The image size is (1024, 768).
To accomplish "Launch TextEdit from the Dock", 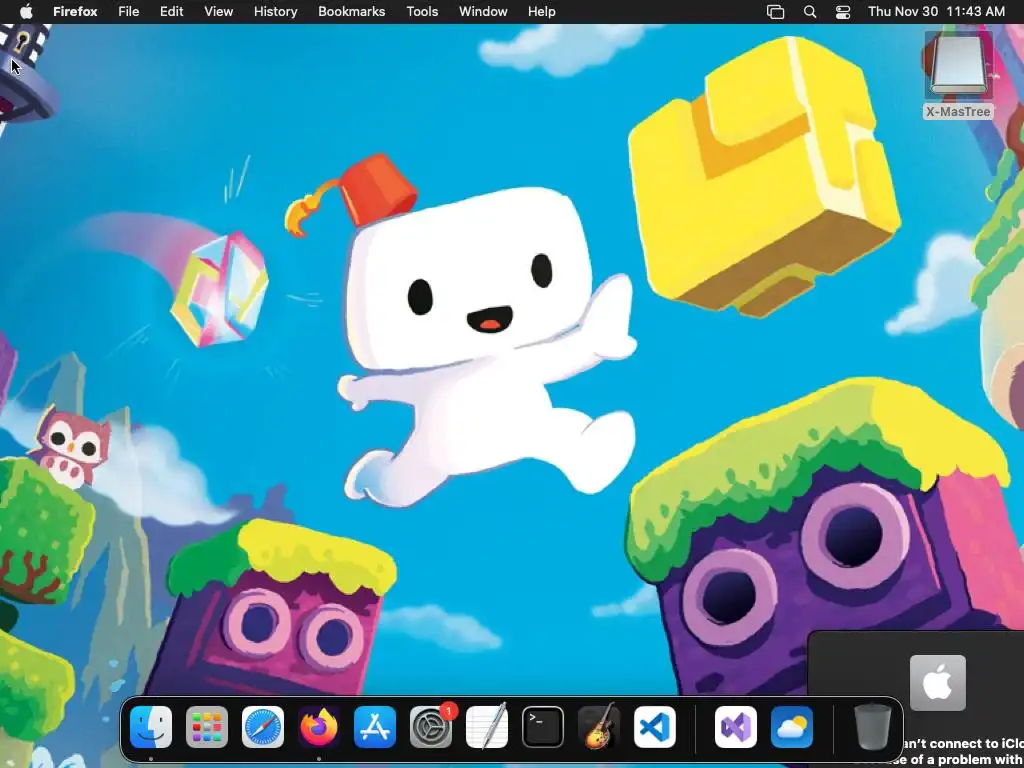I will tap(487, 727).
